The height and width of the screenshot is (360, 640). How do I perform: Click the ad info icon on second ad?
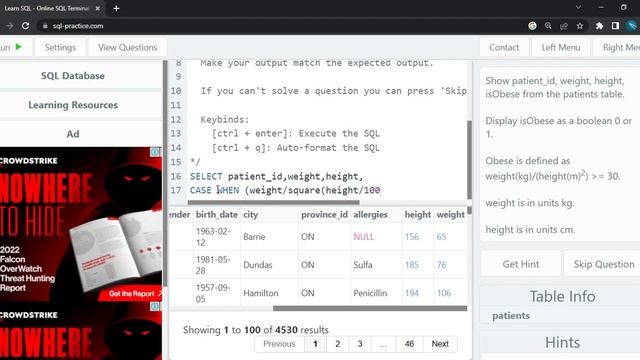click(155, 306)
